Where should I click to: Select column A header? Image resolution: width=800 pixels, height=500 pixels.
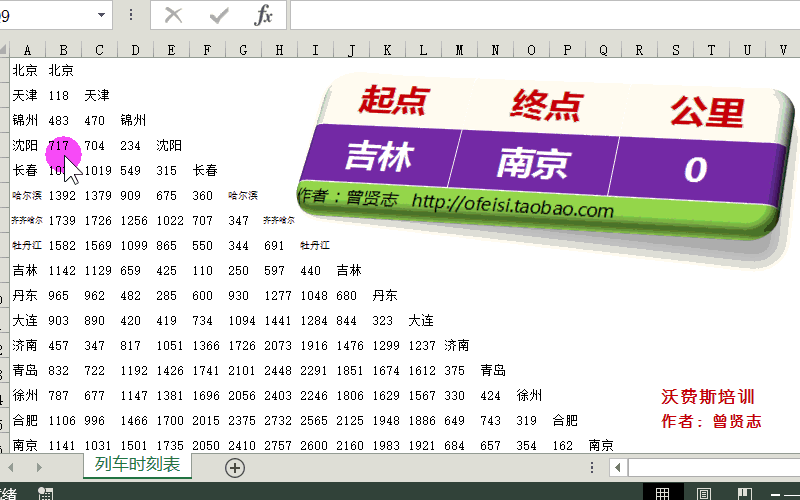tap(27, 50)
